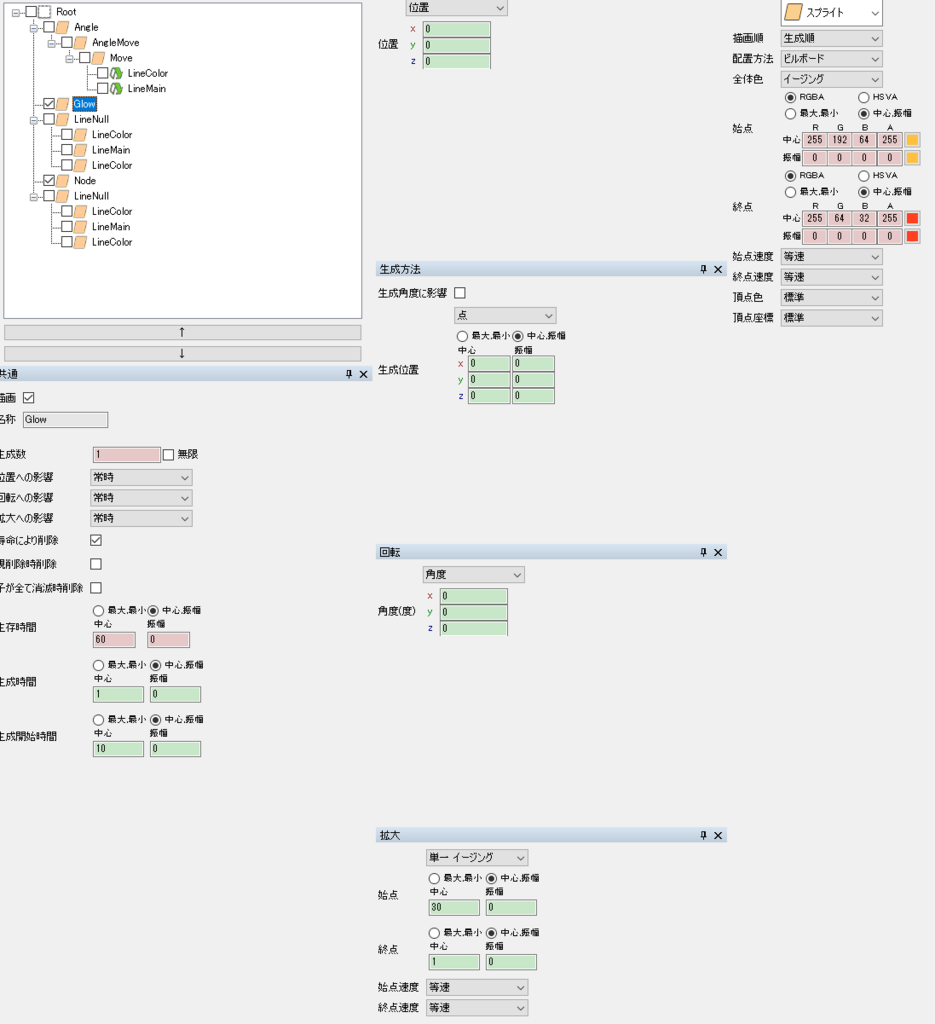The height and width of the screenshot is (1024, 935).
Task: Select the AngleMove node label in tree
Action: 116,42
